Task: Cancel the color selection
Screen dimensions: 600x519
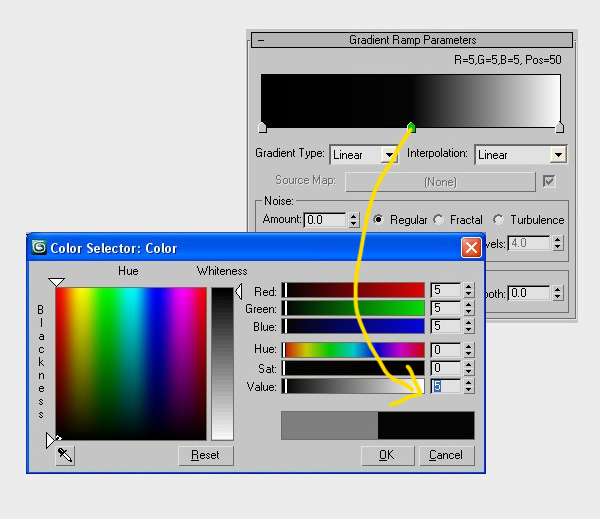Action: pos(446,455)
